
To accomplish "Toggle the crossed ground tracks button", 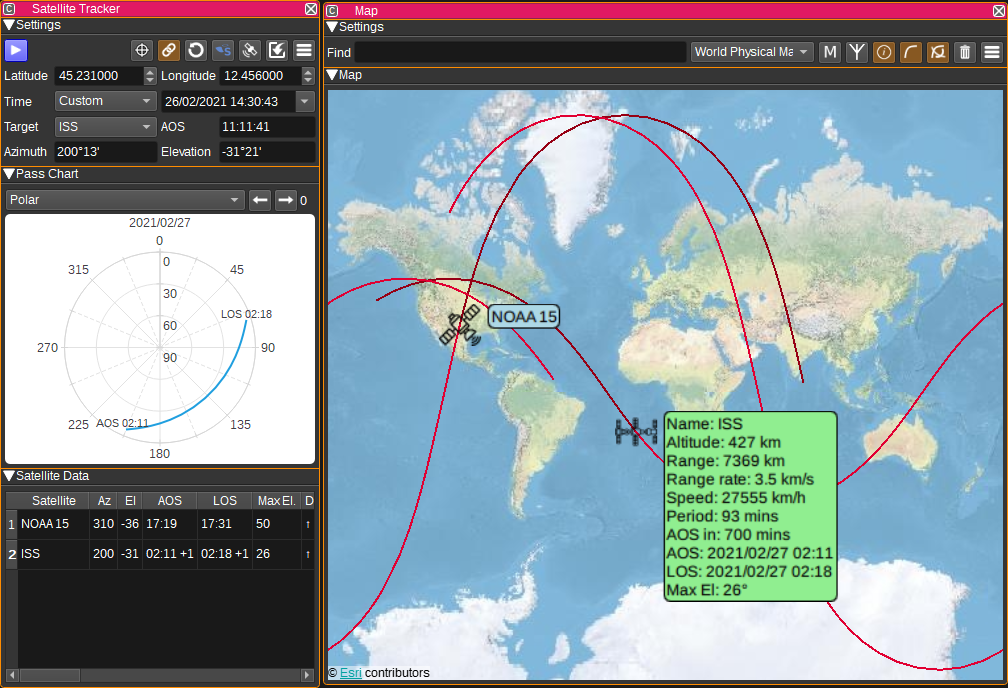I will (938, 52).
